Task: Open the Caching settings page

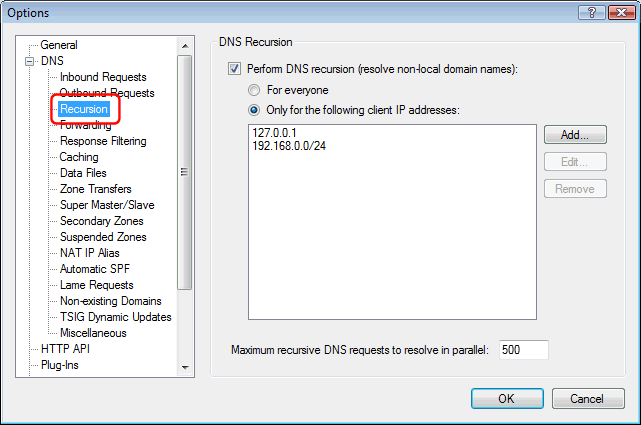Action: [x=79, y=157]
